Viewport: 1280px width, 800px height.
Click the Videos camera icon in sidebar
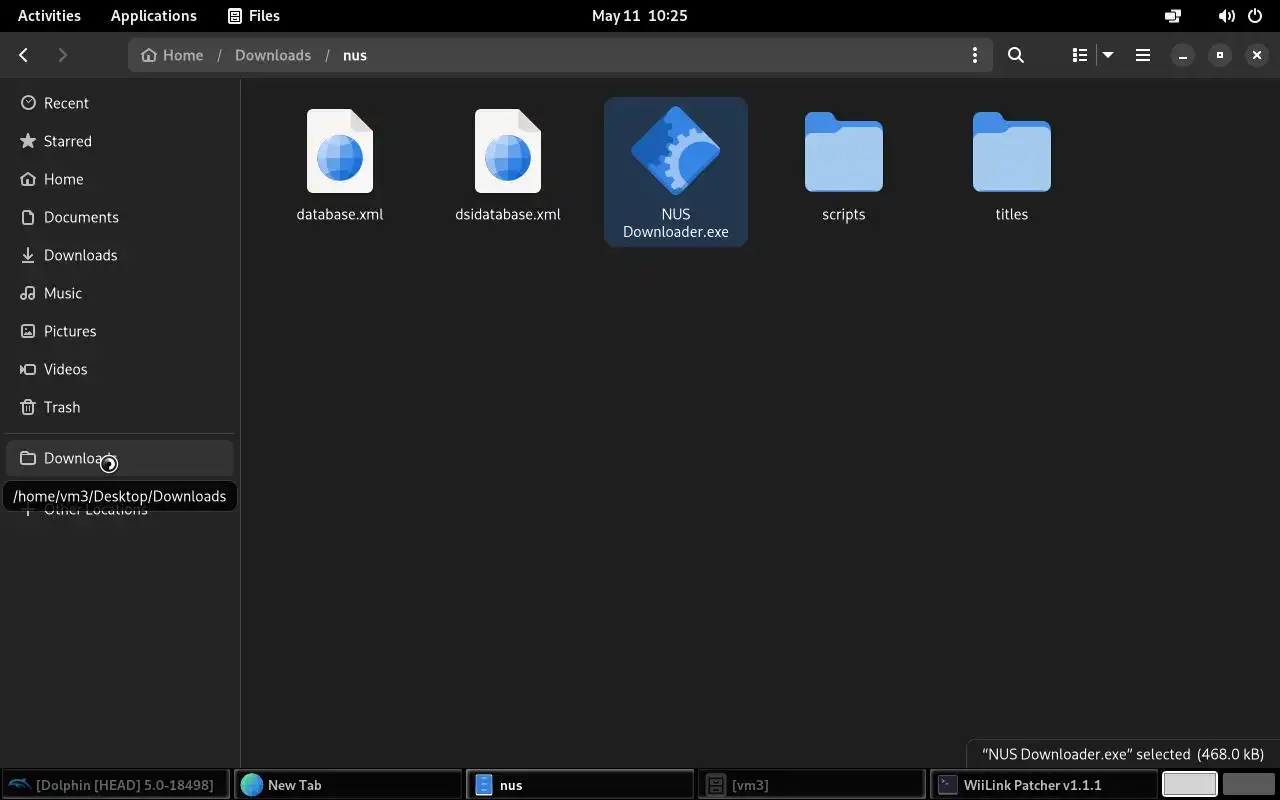28,369
